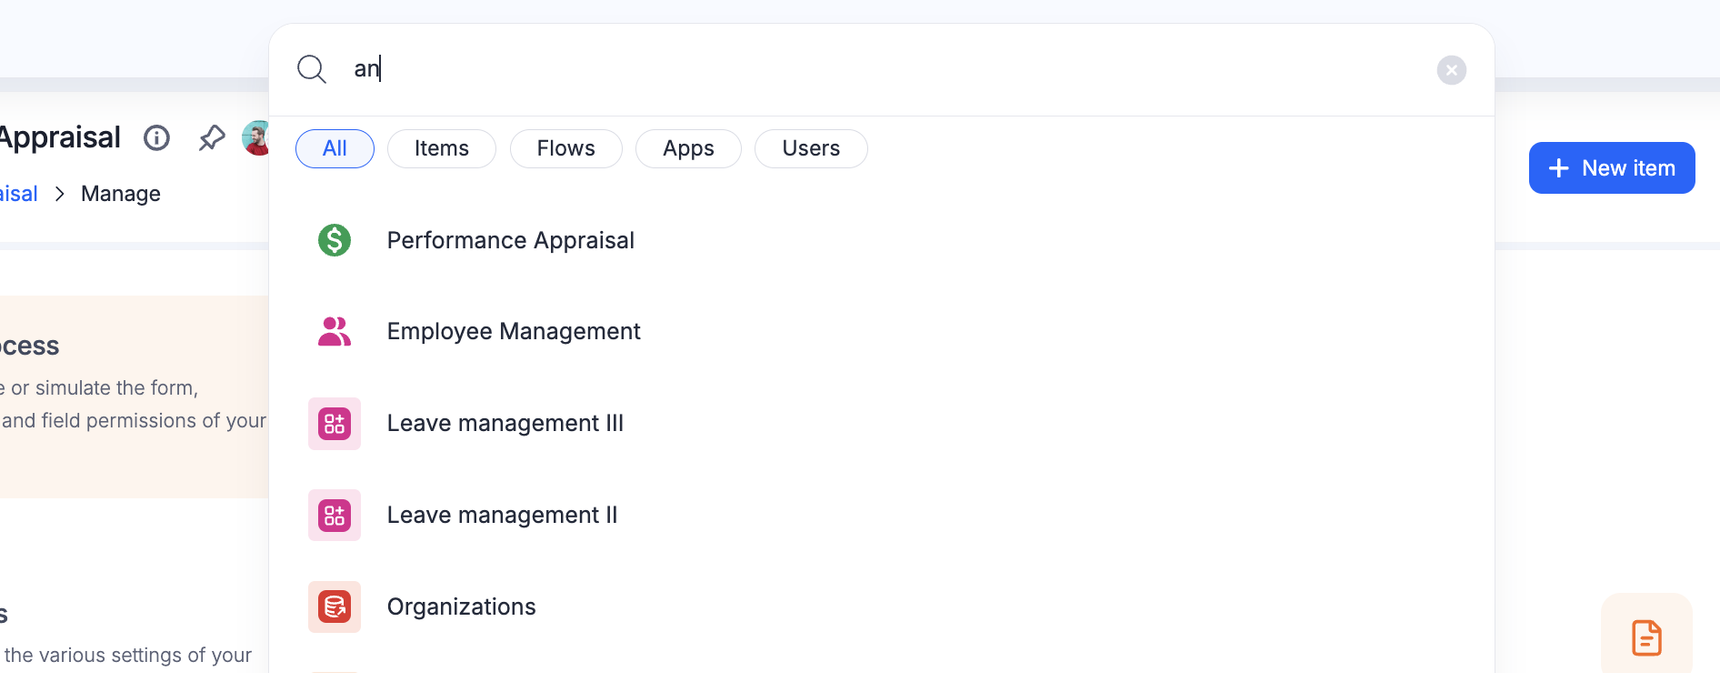Clear the search text with X icon

[1451, 70]
